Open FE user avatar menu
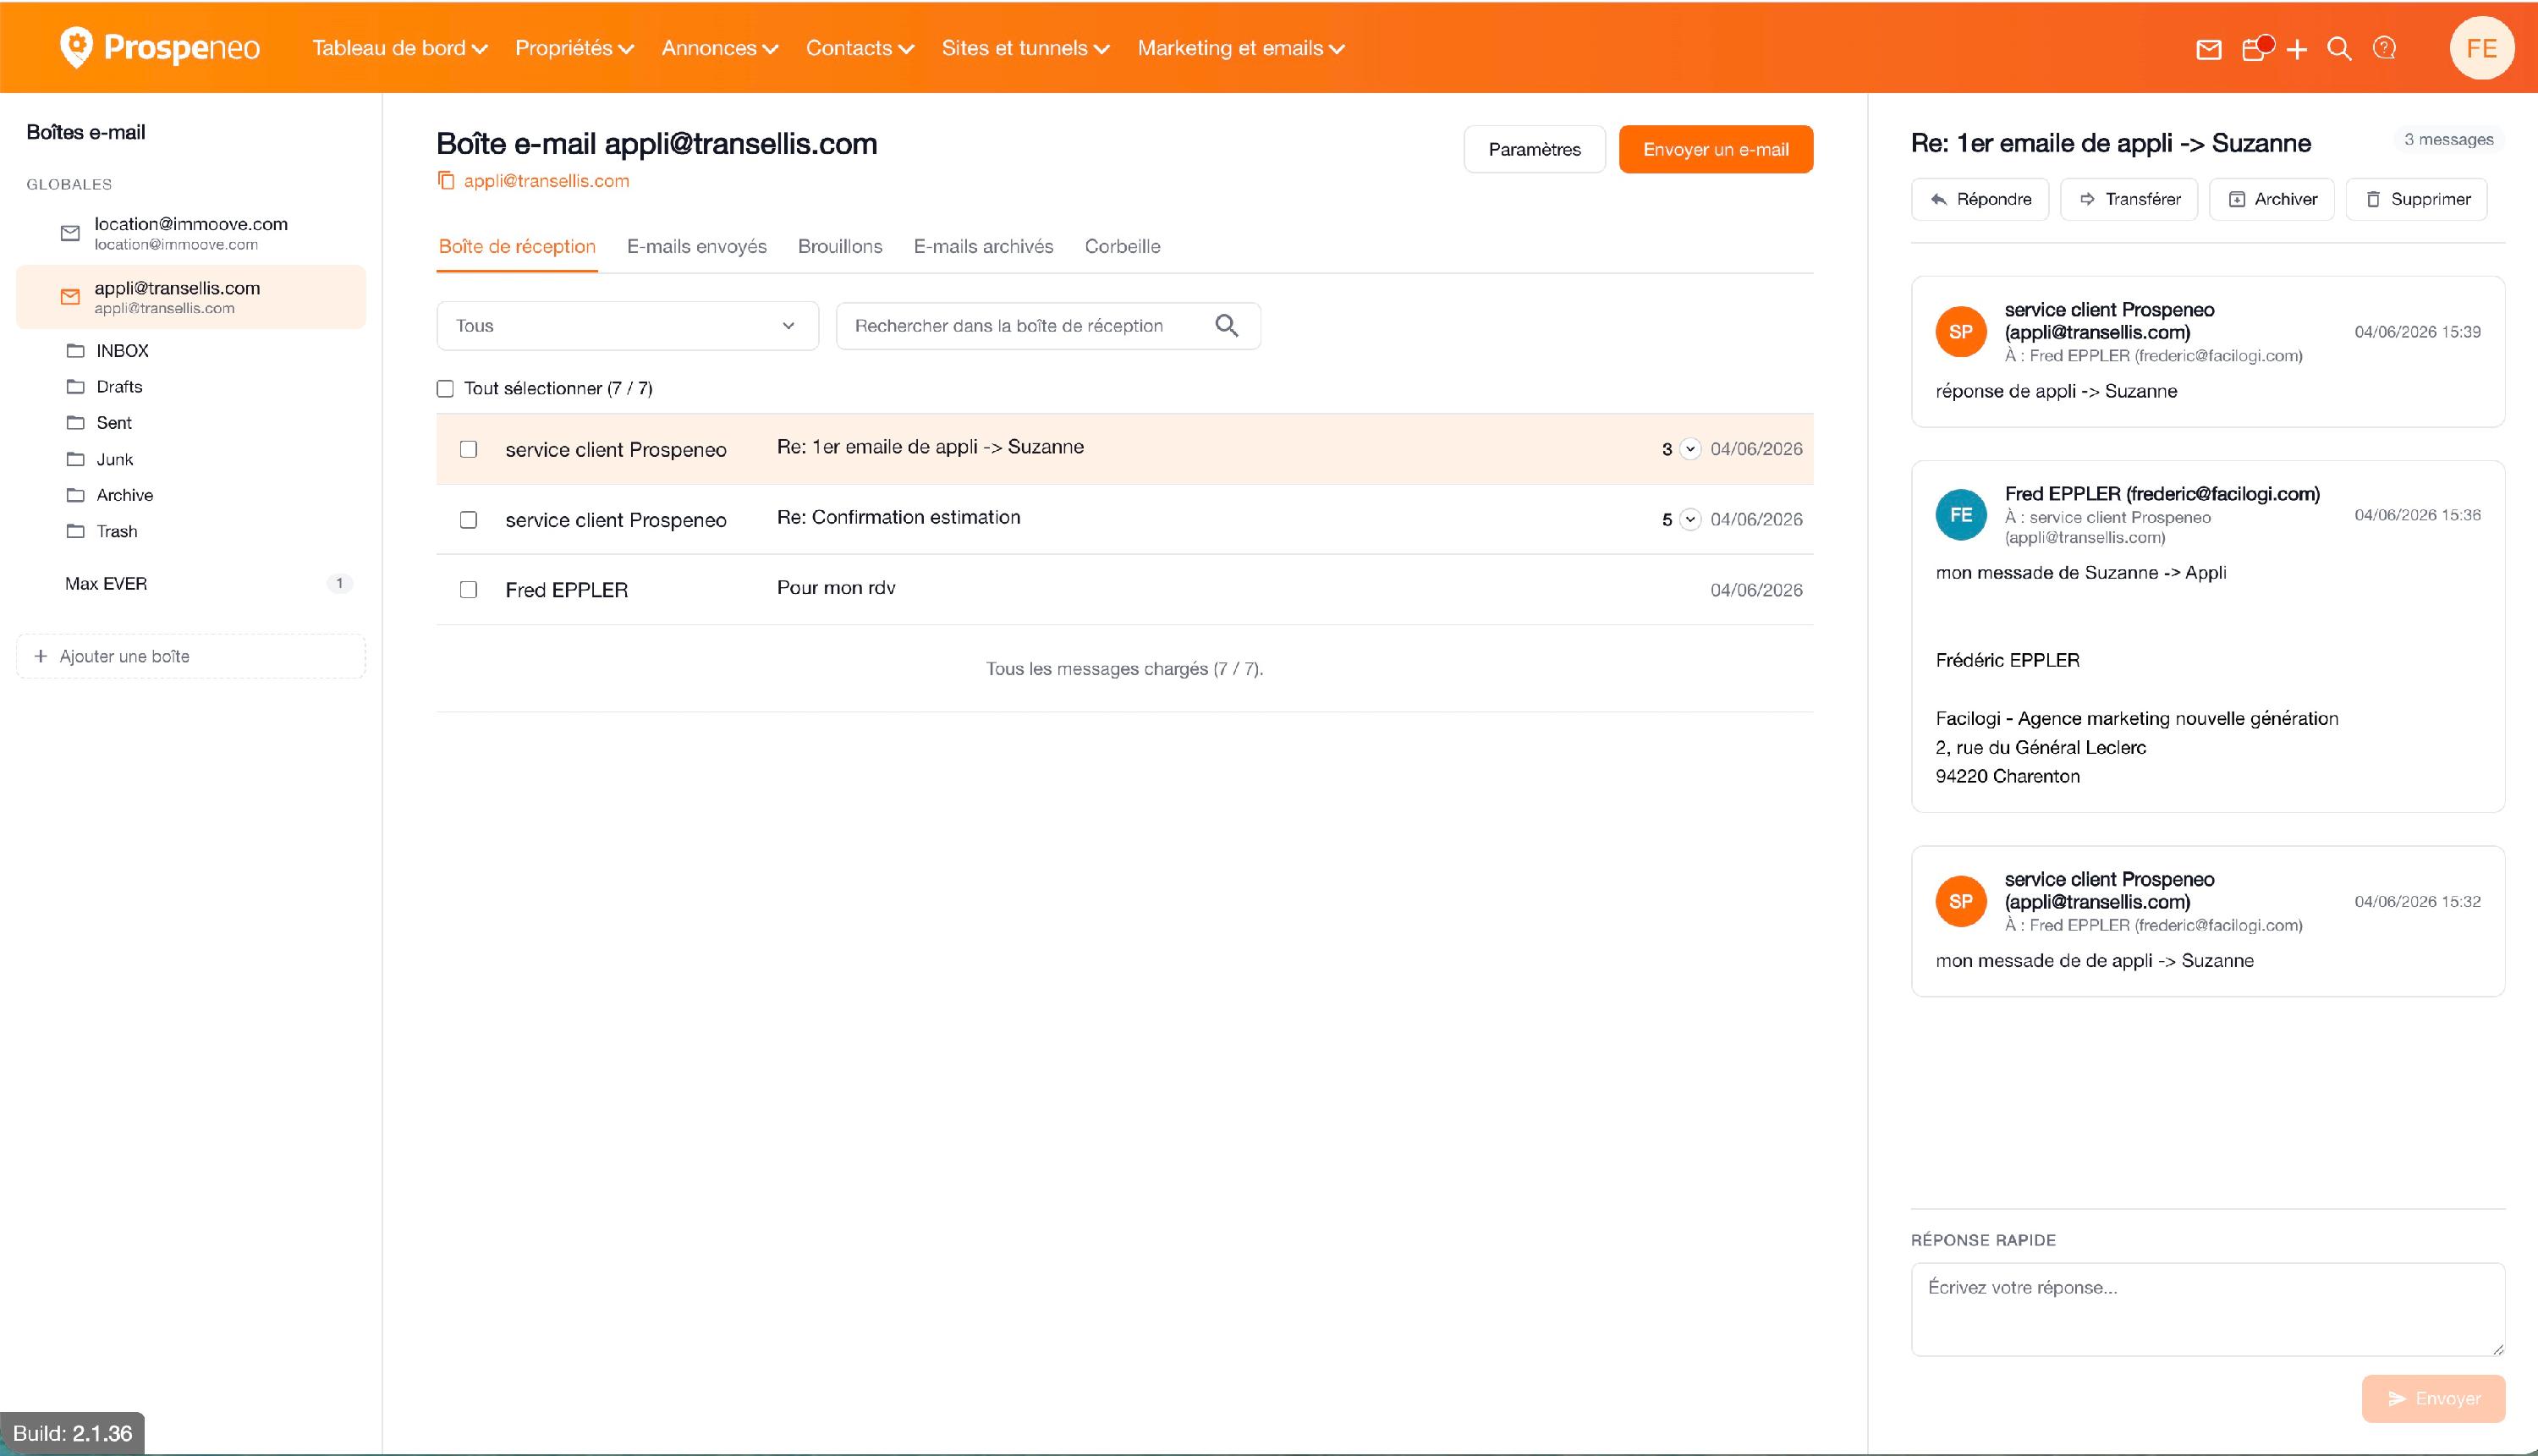This screenshot has height=1456, width=2538. (x=2481, y=48)
